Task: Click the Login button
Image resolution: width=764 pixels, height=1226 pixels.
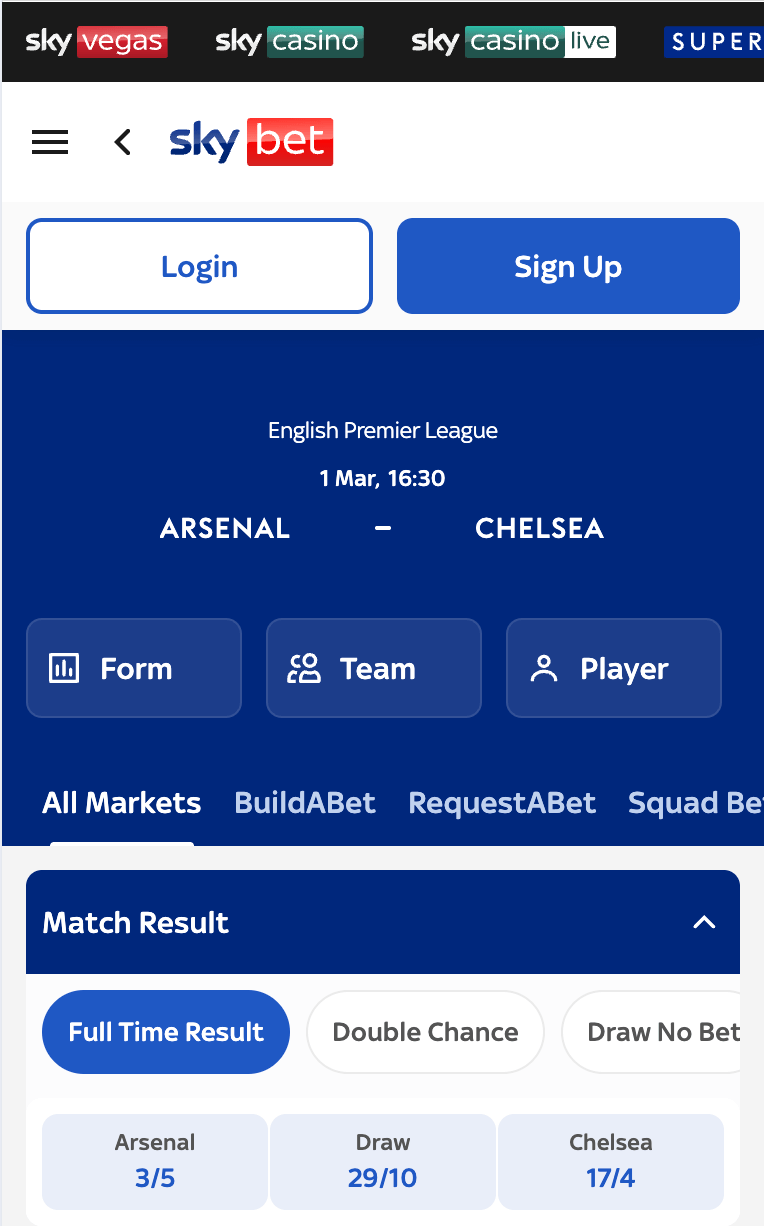Action: coord(200,266)
